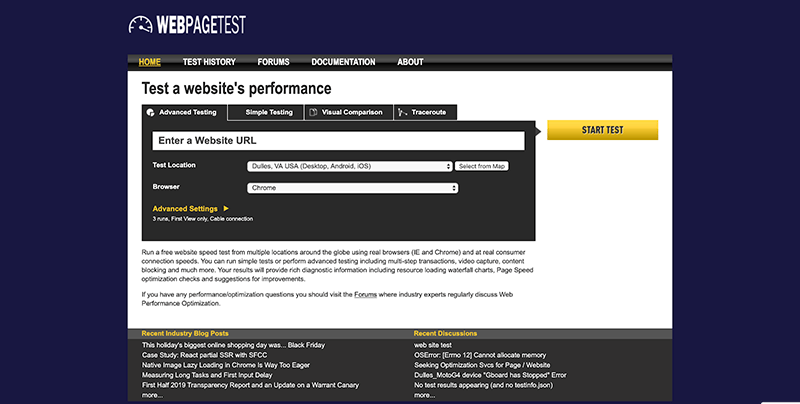
Task: Open the ABOUT menu item
Action: tap(410, 62)
